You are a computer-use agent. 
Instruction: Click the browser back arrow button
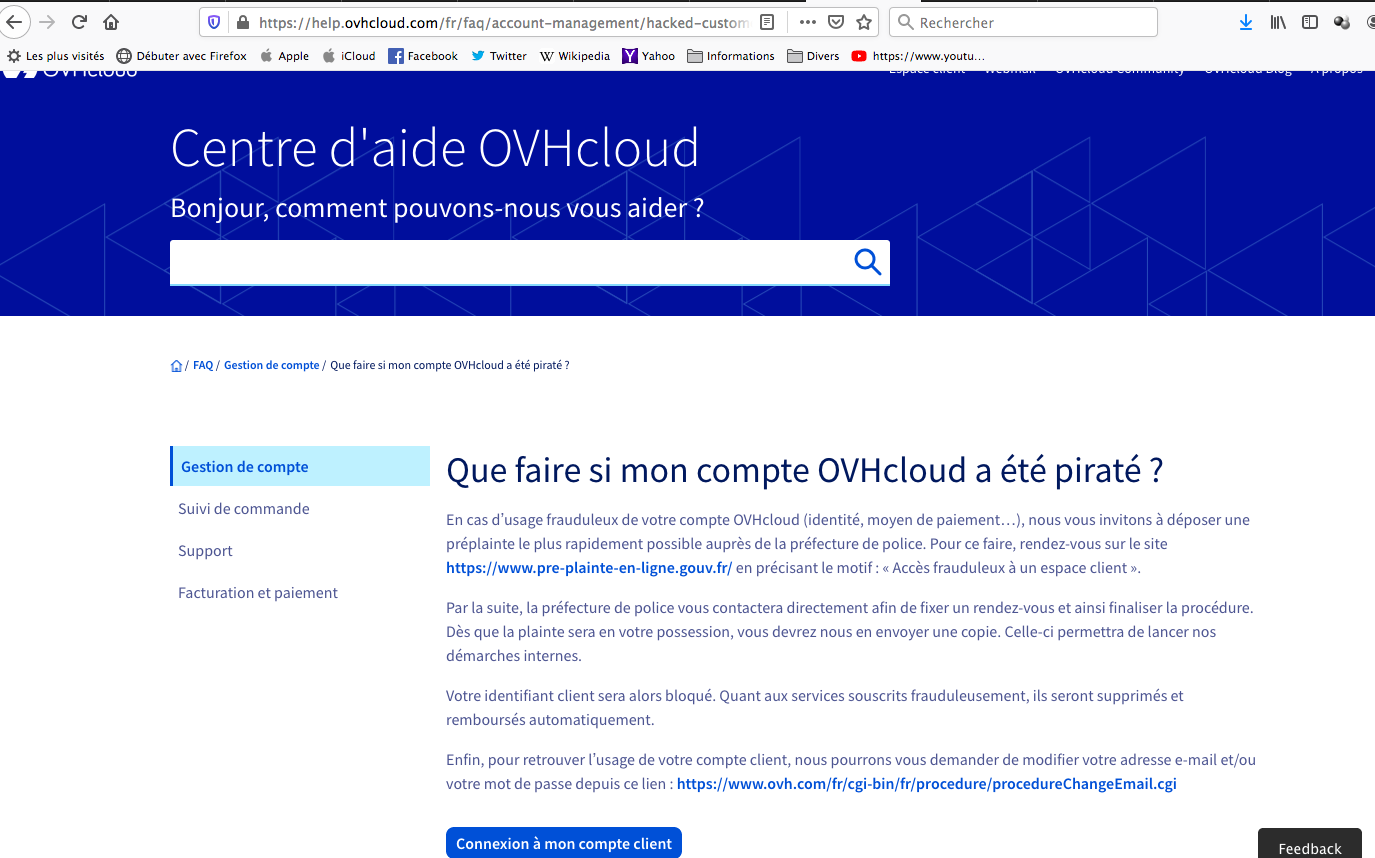pos(14,22)
